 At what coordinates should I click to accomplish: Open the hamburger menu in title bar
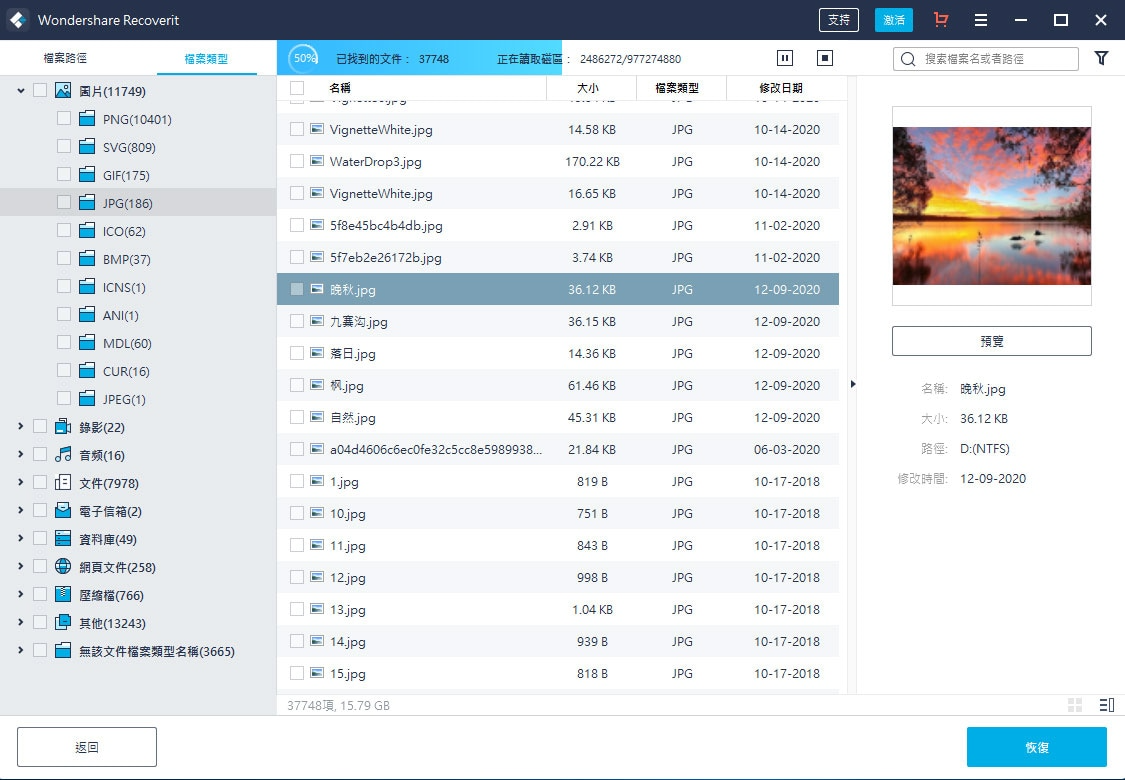coord(981,20)
